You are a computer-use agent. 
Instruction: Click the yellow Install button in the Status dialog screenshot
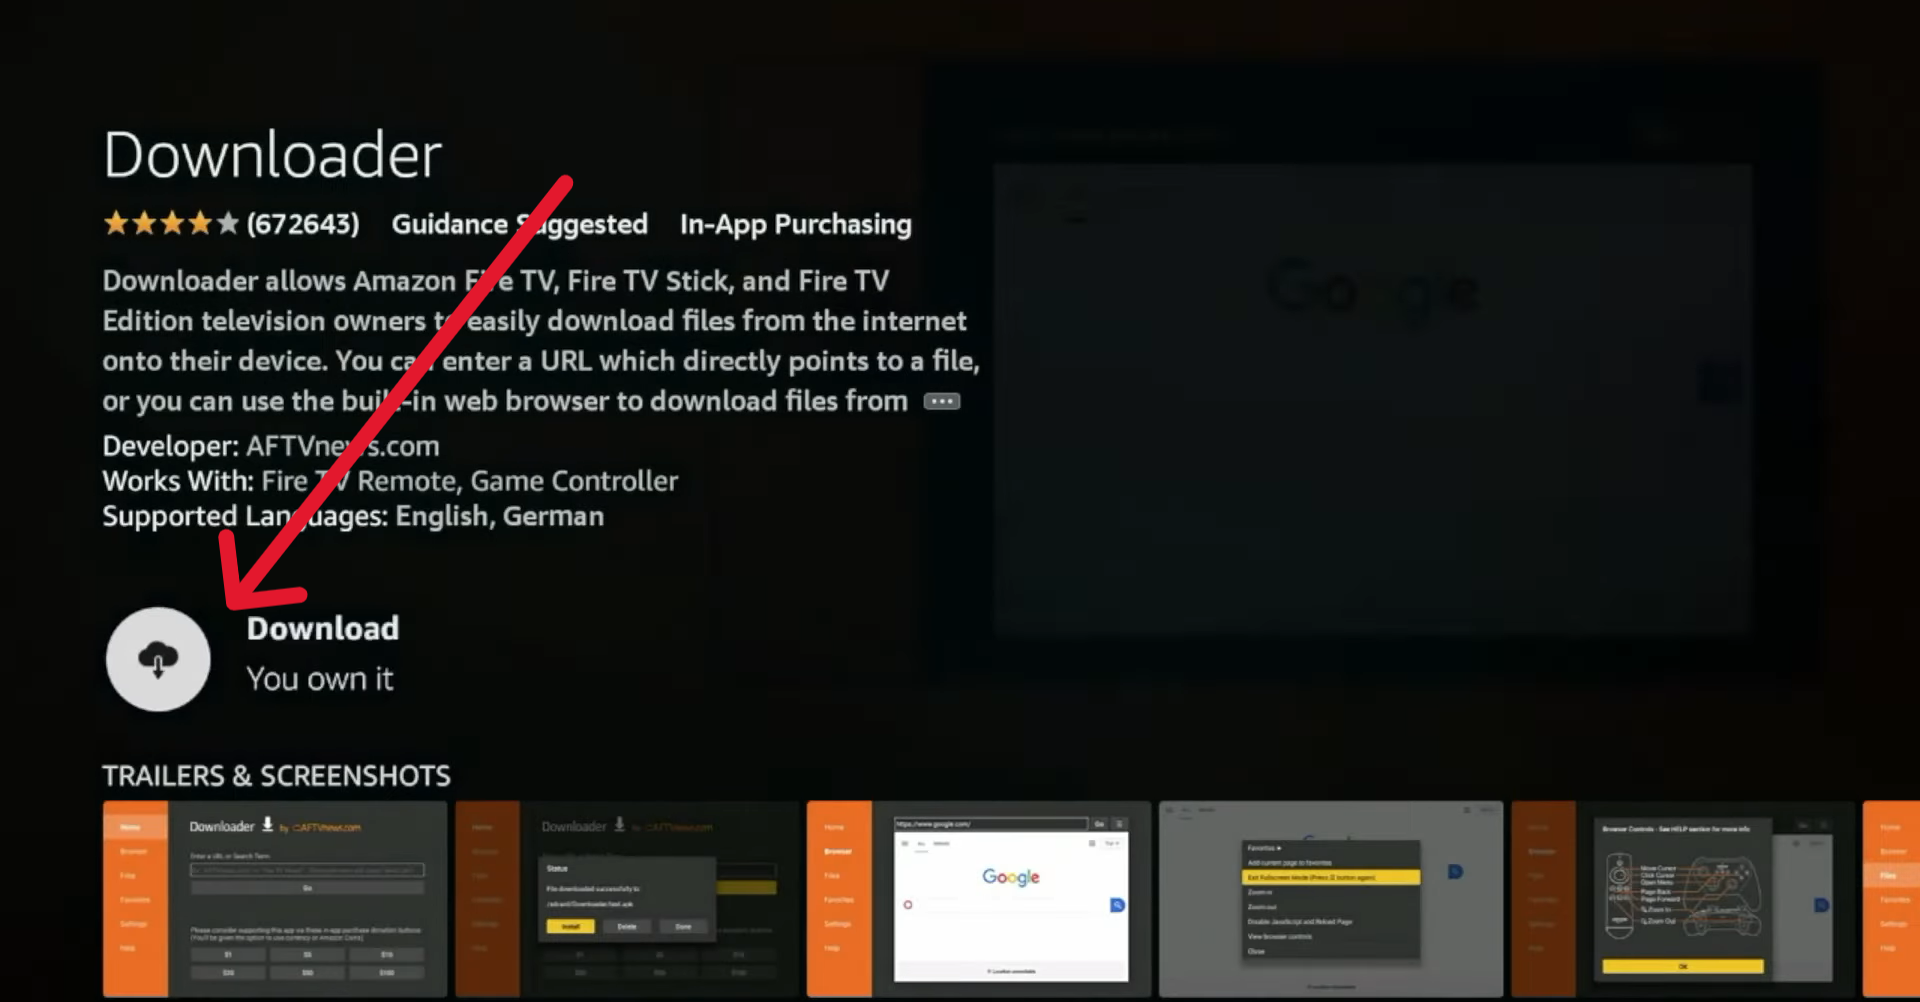570,926
